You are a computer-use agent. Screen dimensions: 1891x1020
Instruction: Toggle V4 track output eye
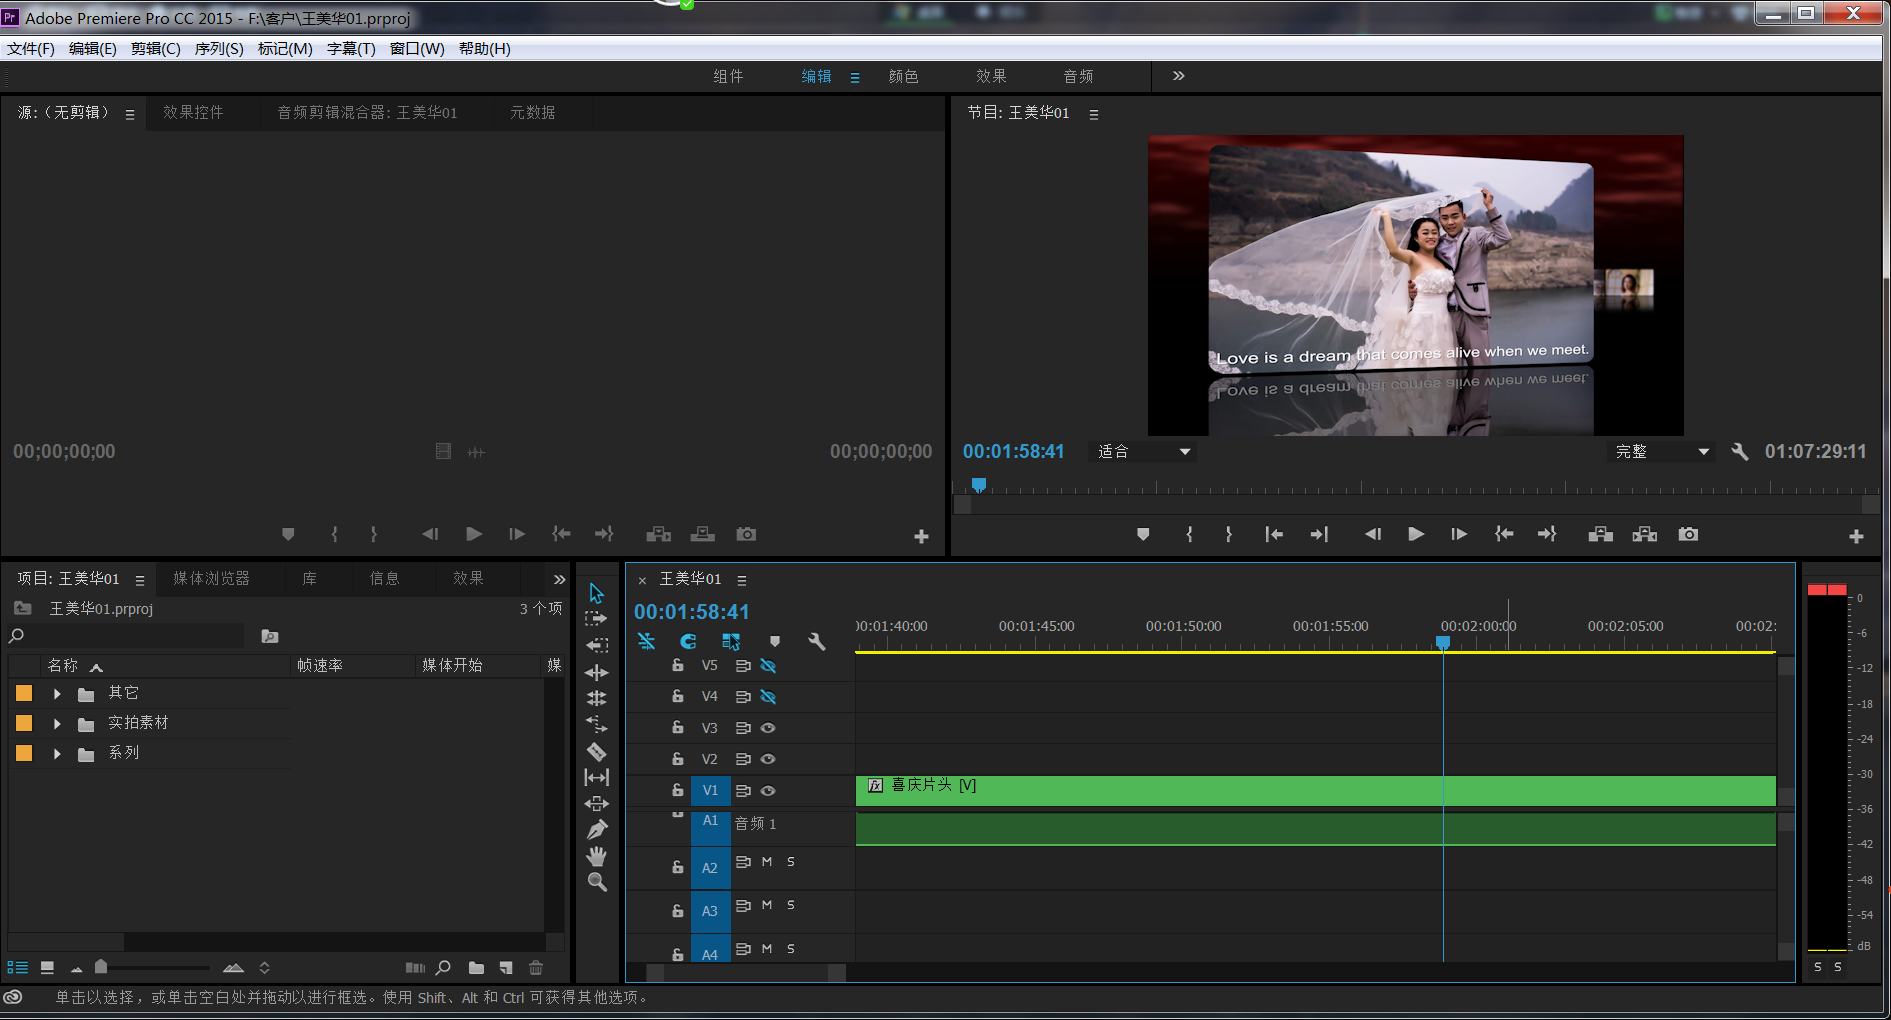(768, 697)
